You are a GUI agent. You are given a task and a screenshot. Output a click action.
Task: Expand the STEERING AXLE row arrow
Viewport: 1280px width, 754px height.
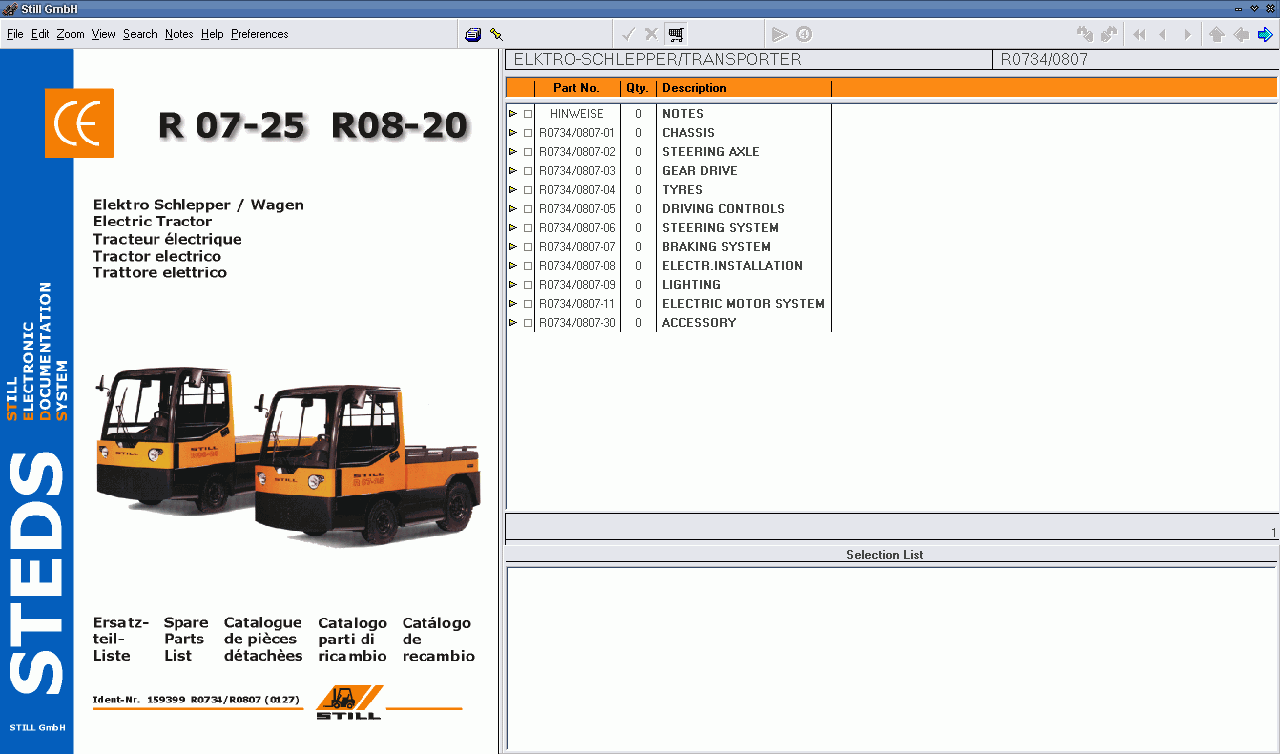tap(513, 152)
